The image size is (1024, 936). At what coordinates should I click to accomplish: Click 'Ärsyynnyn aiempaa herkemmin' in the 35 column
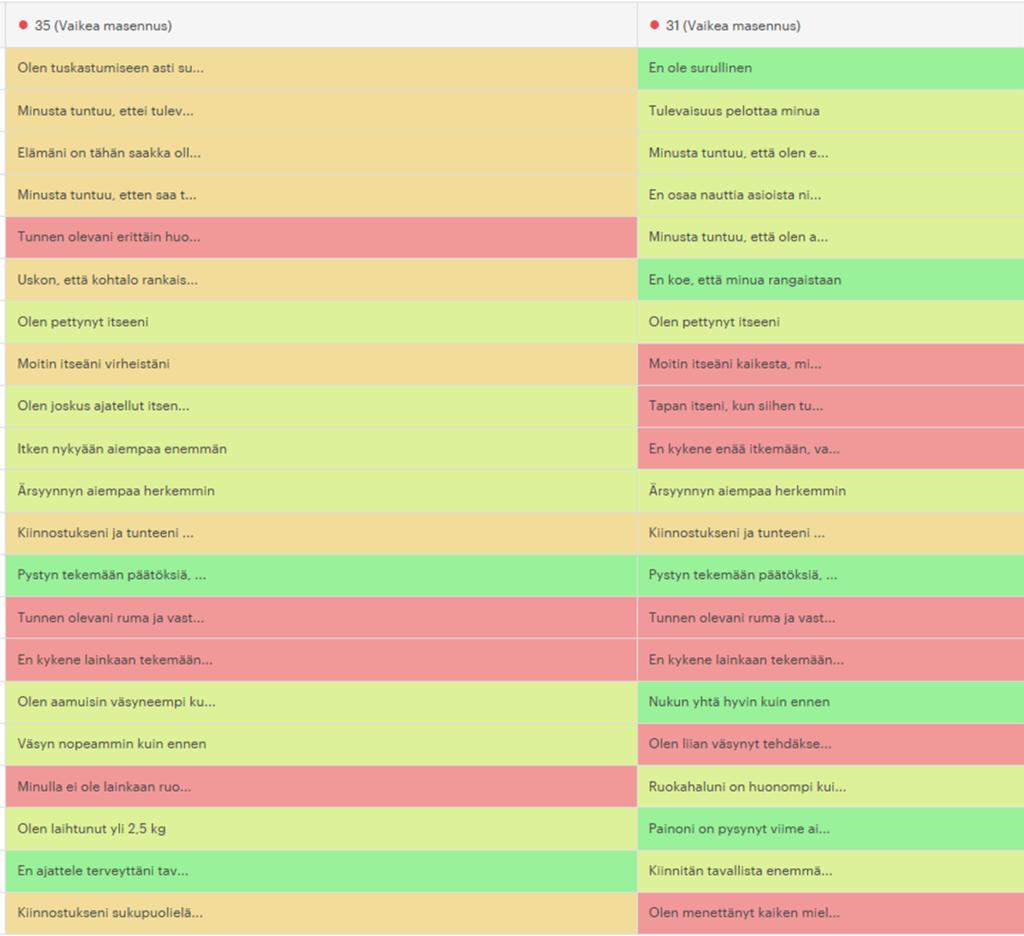point(321,491)
